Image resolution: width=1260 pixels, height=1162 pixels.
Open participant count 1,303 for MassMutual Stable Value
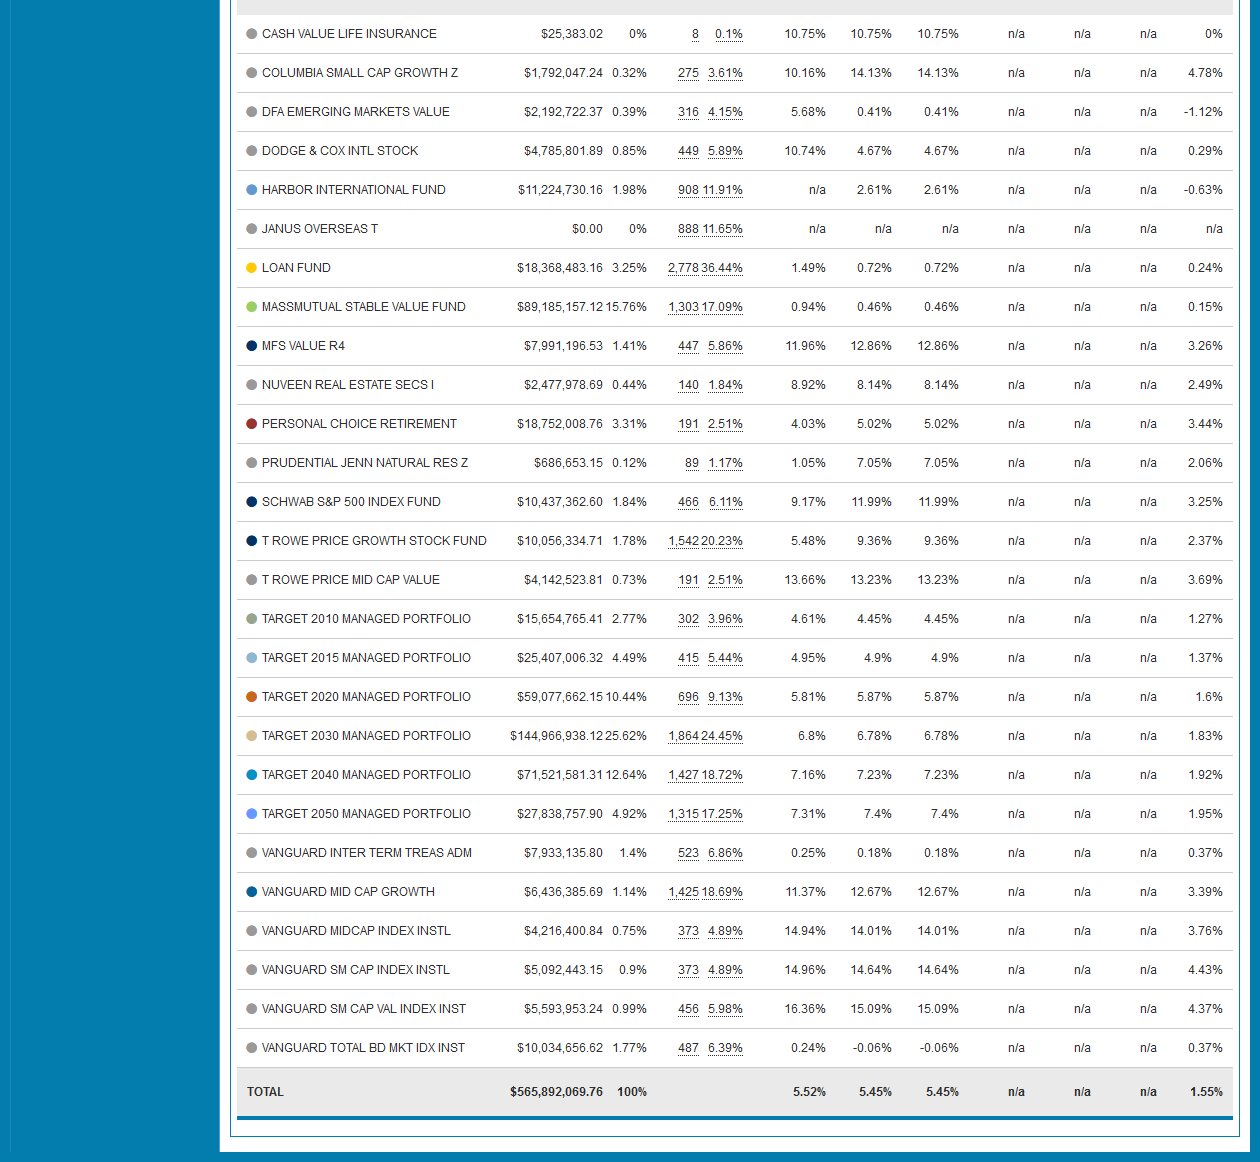click(683, 307)
